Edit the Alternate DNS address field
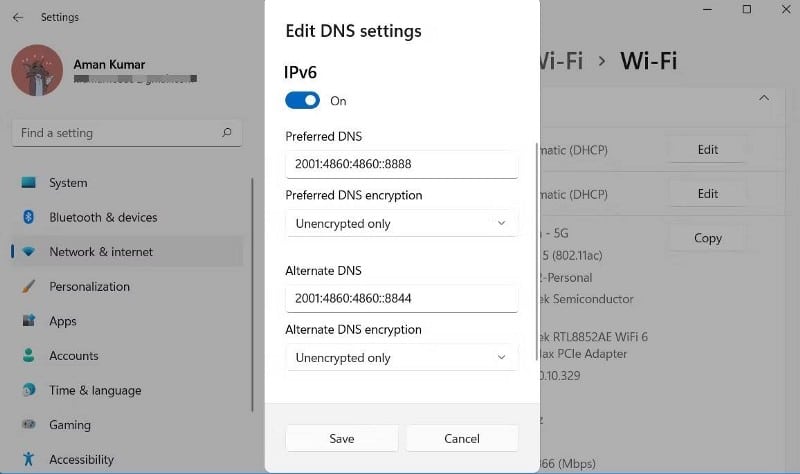This screenshot has height=474, width=800. [402, 298]
